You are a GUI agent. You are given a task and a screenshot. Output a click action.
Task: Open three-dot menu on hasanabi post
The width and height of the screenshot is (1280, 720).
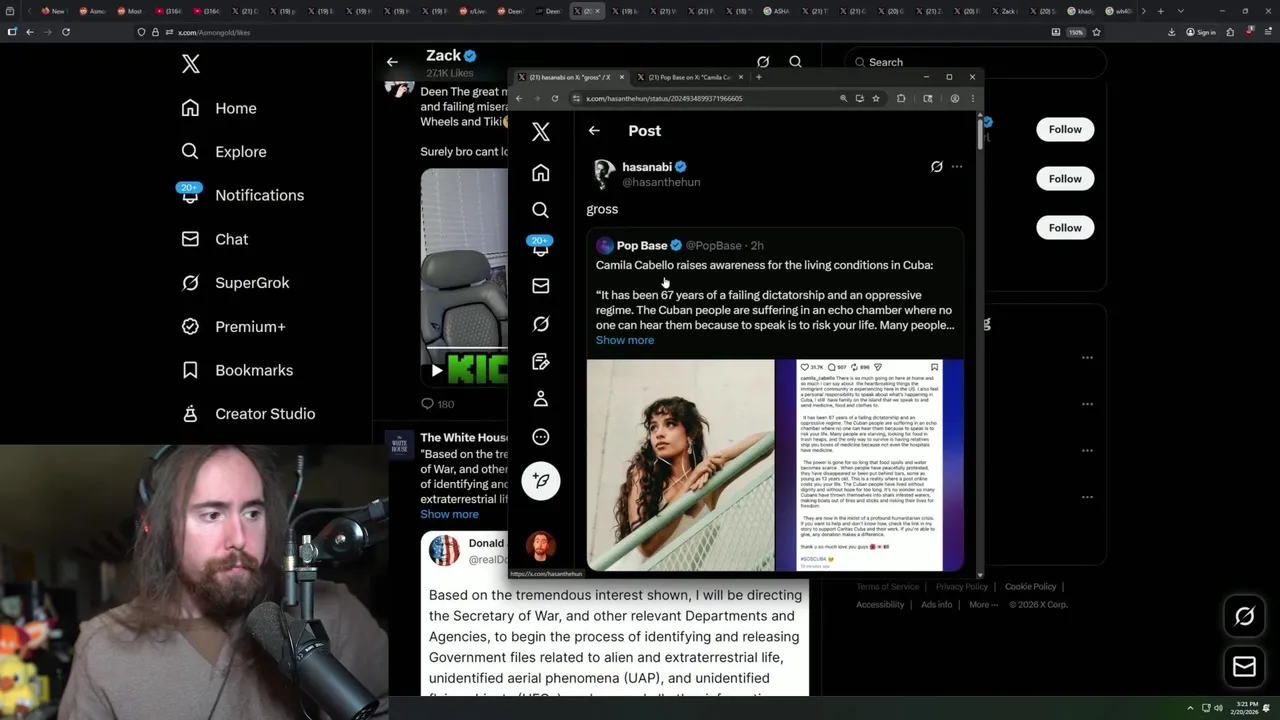pos(957,167)
